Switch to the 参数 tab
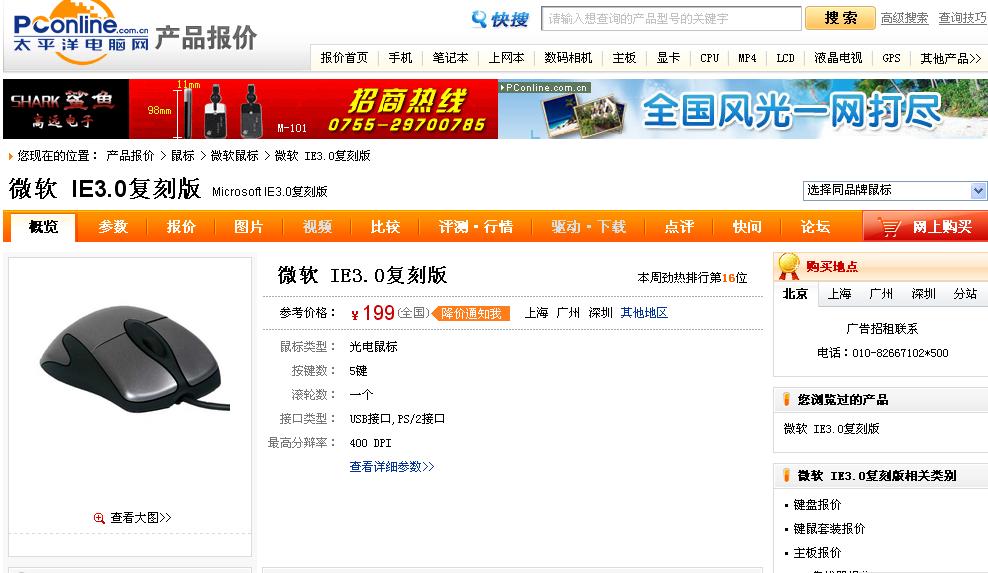This screenshot has width=988, height=573. click(x=113, y=227)
